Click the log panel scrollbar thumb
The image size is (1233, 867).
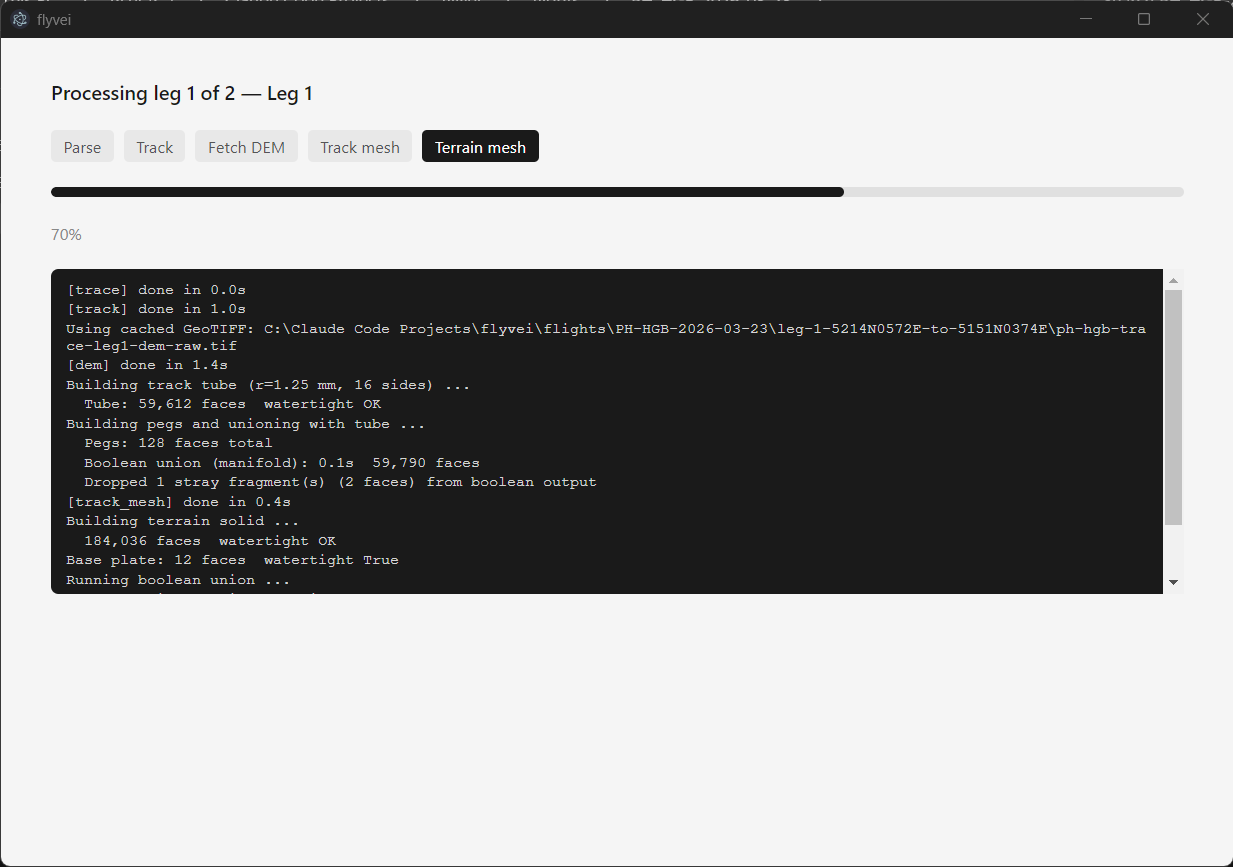pos(1174,407)
